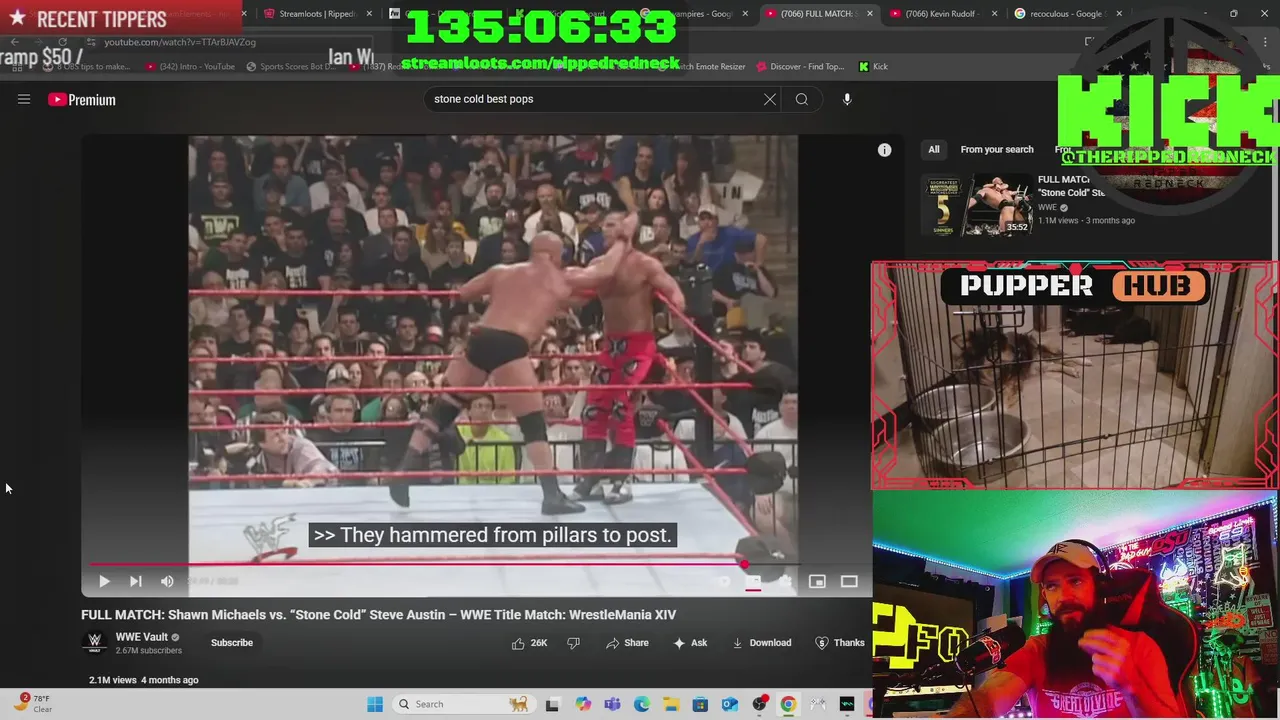The image size is (1280, 720).
Task: Open the Discover - Find Top bookmark
Action: 801,67
